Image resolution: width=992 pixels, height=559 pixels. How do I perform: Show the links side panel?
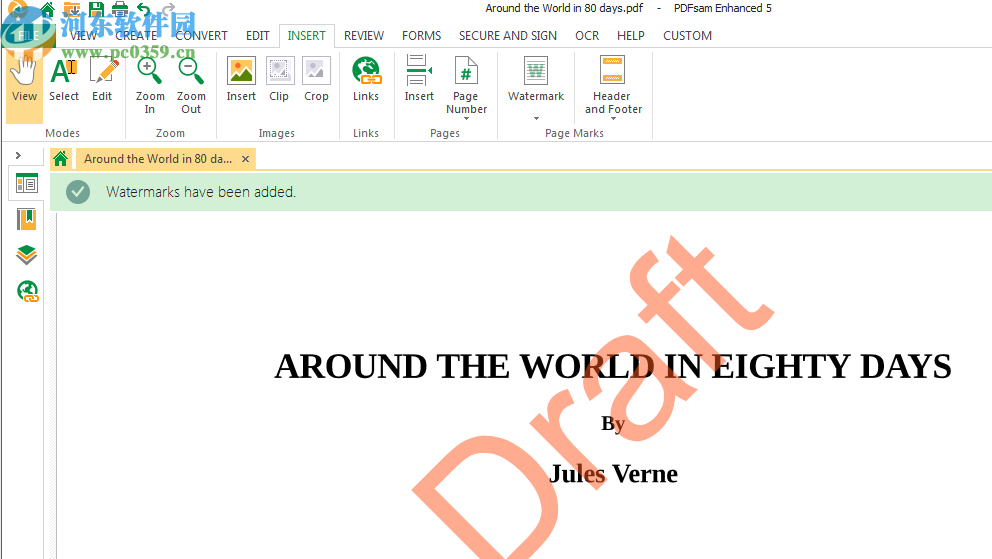pyautogui.click(x=27, y=291)
